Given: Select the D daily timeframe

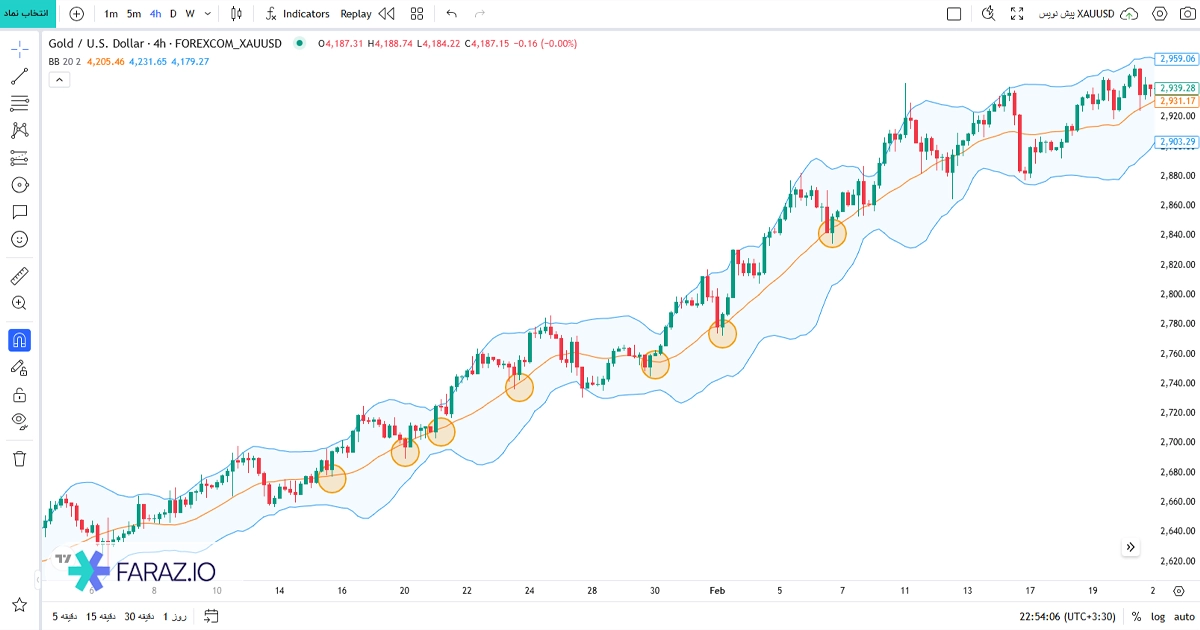Looking at the screenshot, I should [x=172, y=14].
